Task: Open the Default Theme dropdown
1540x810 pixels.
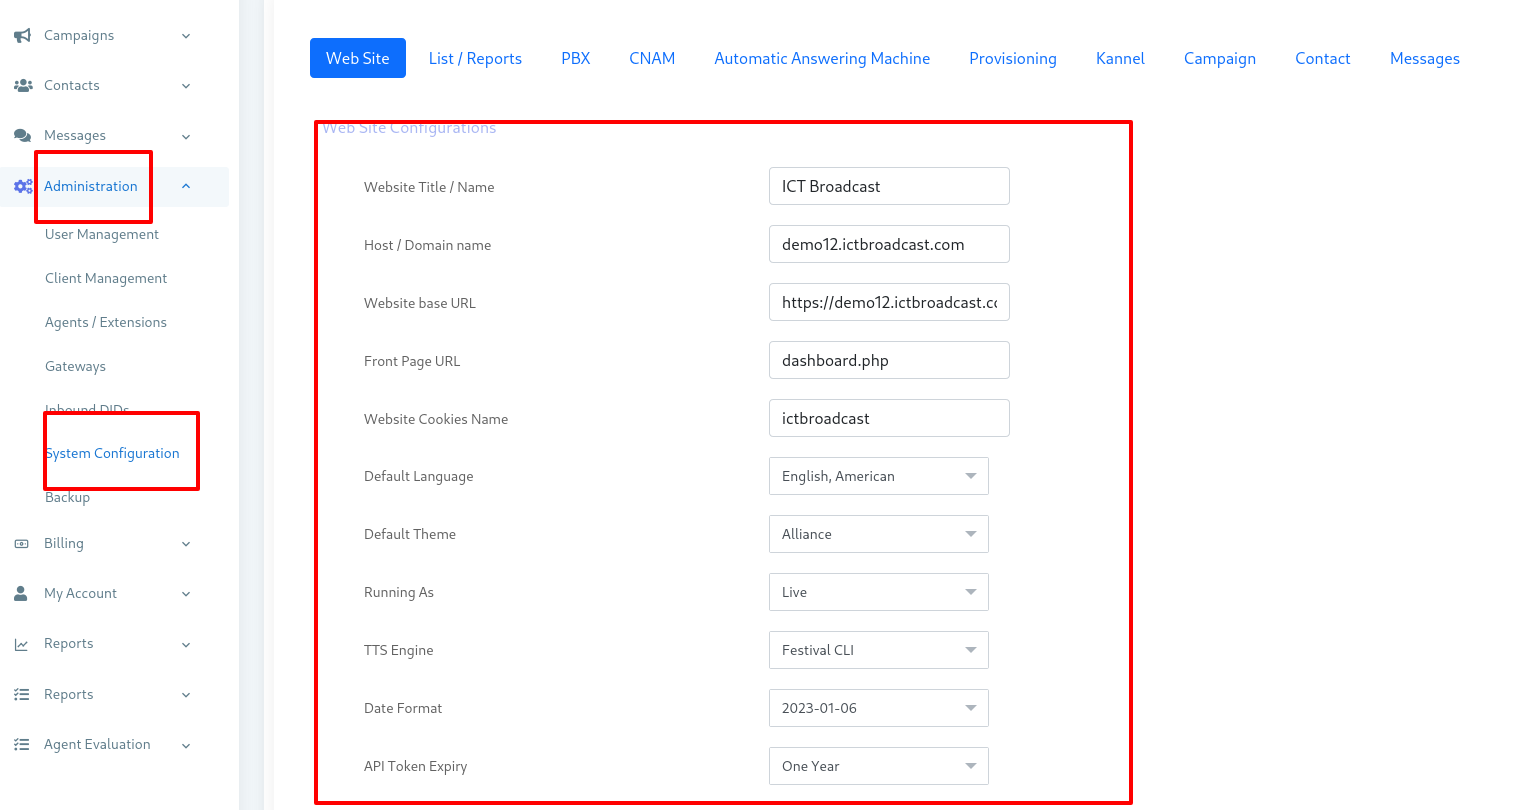Action: (x=878, y=534)
